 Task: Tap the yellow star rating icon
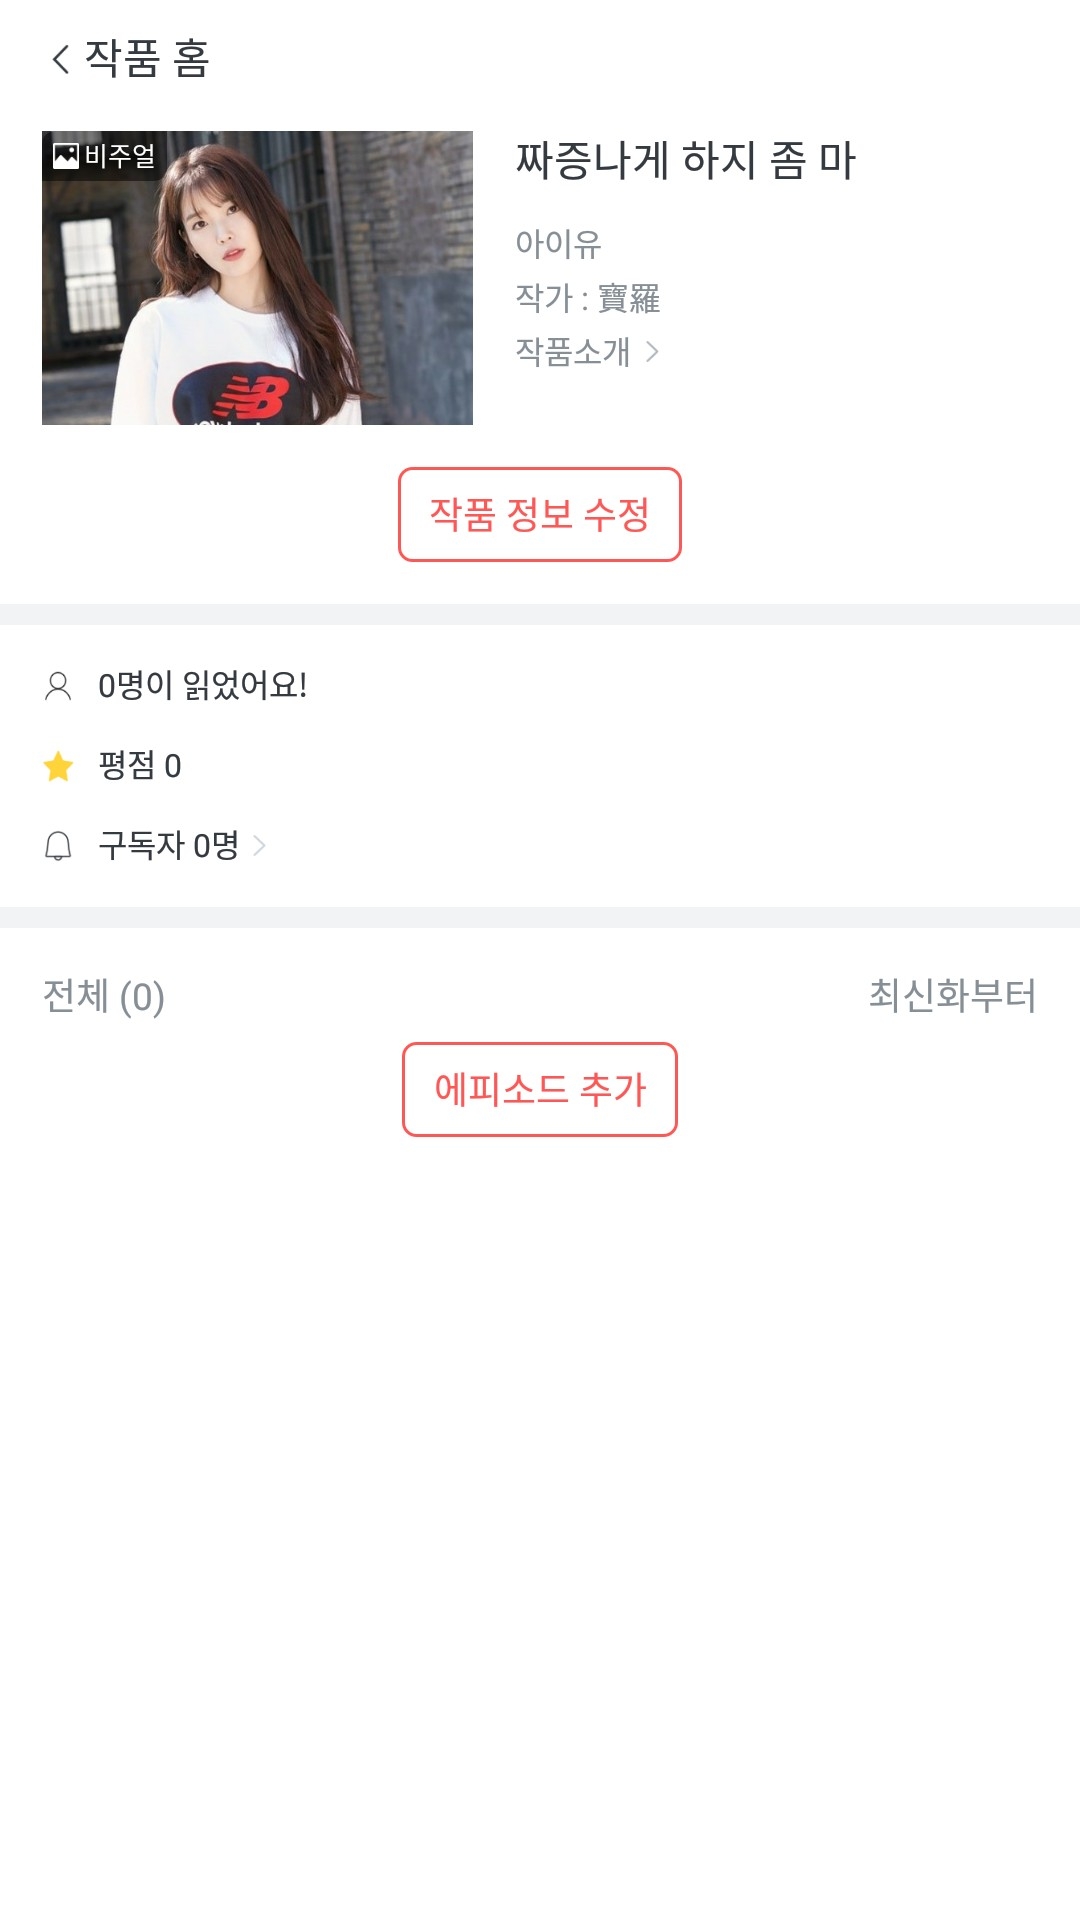pyautogui.click(x=59, y=767)
